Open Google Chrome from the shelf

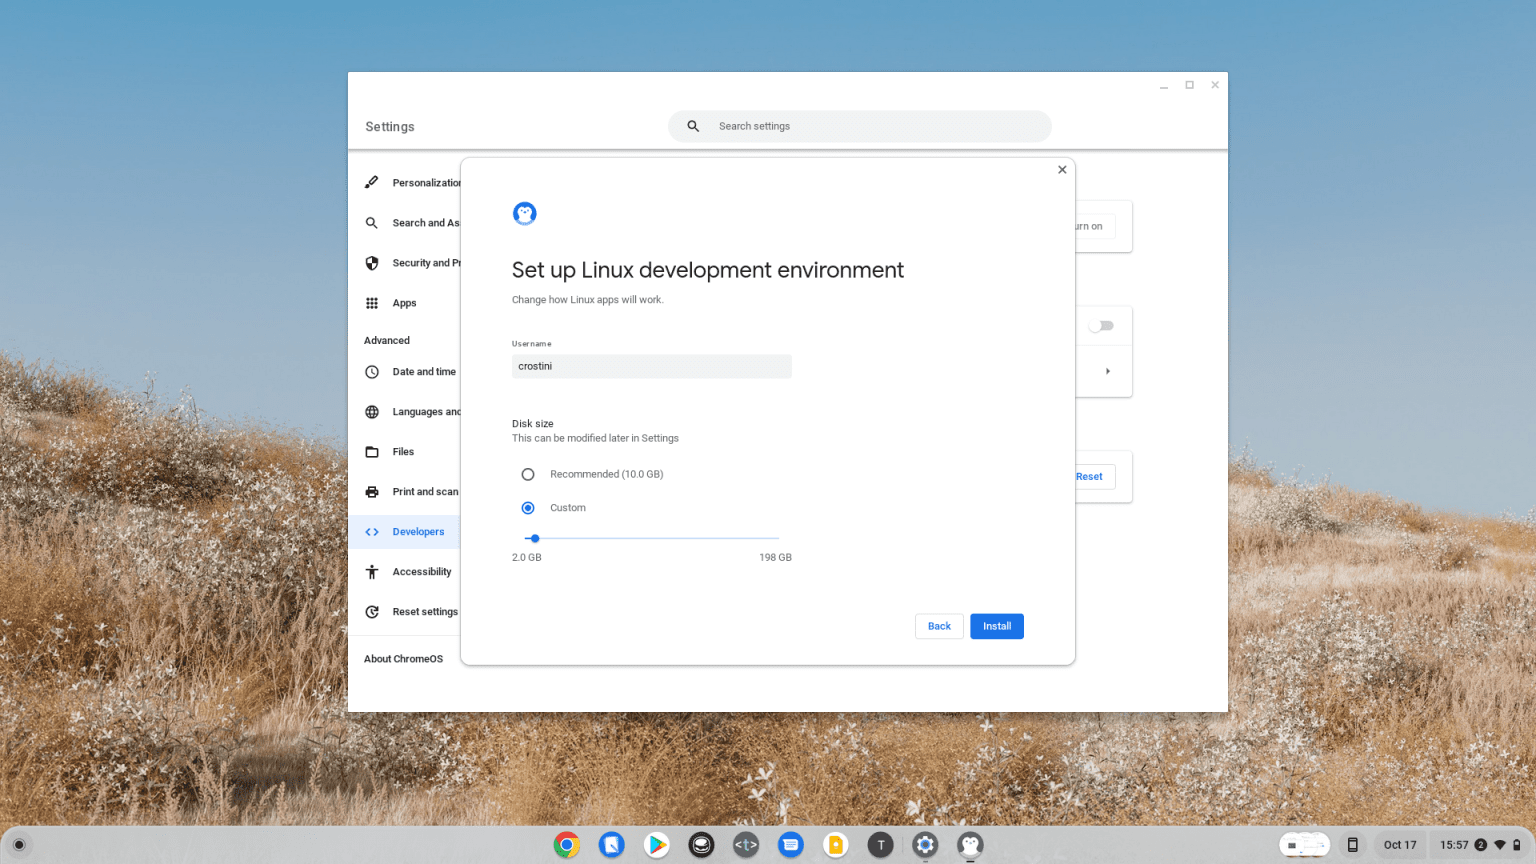pyautogui.click(x=567, y=845)
